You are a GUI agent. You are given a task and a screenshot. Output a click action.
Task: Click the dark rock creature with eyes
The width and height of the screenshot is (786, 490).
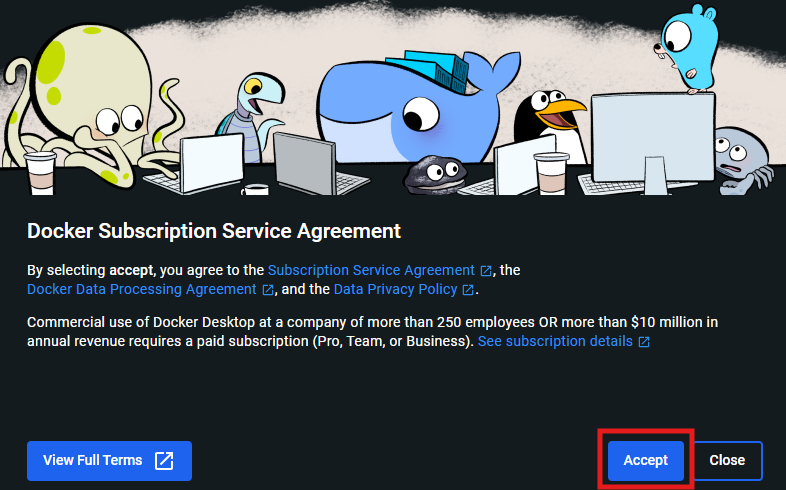435,175
